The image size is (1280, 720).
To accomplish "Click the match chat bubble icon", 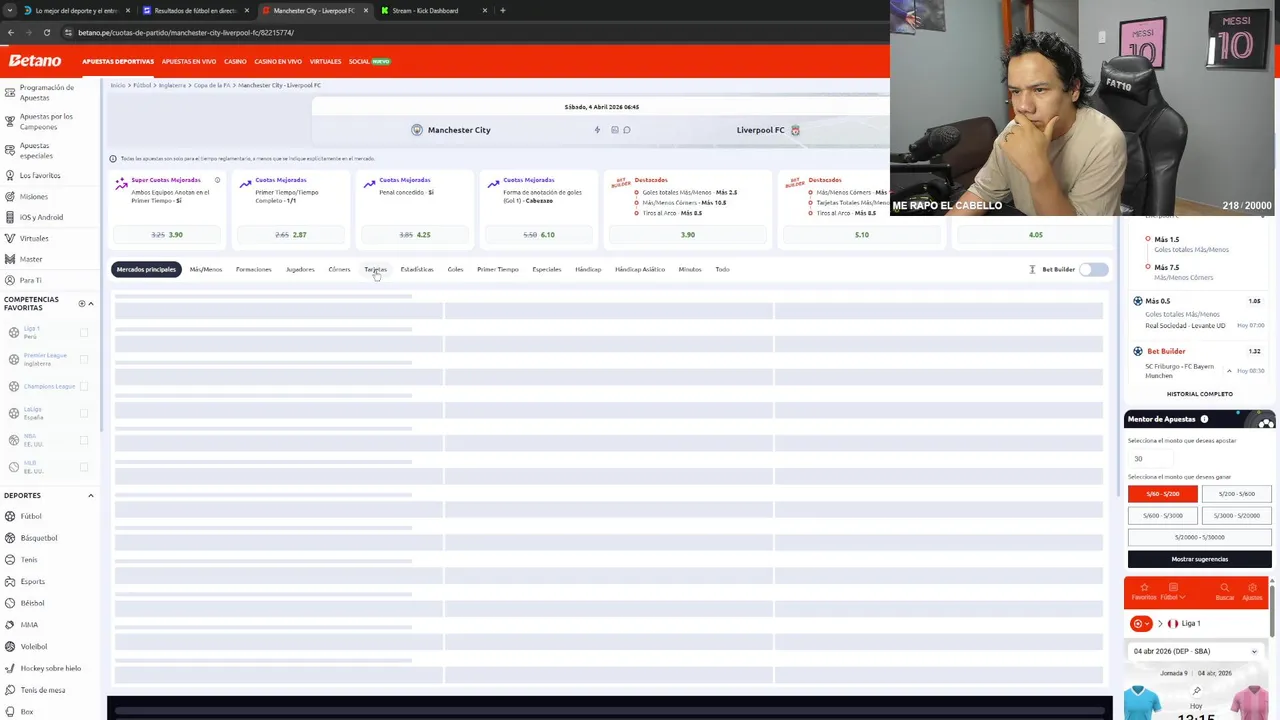I will [x=627, y=130].
